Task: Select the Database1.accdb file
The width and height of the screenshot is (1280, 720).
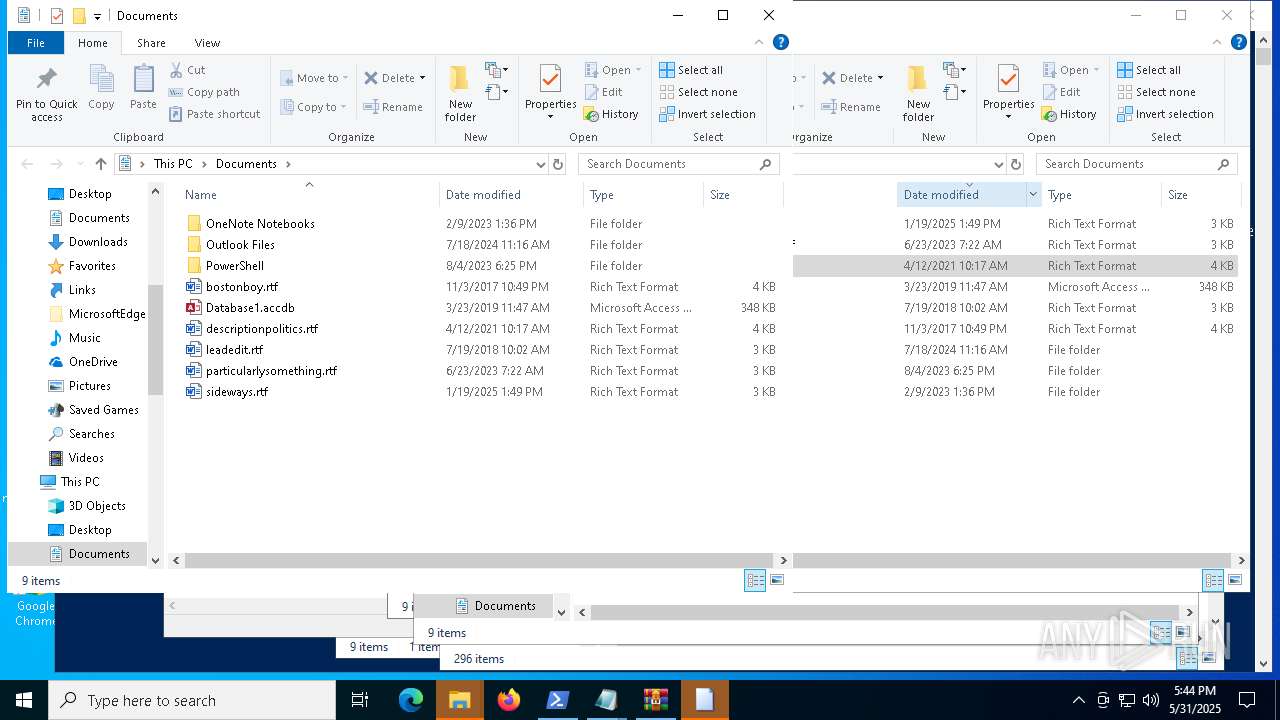Action: (250, 308)
